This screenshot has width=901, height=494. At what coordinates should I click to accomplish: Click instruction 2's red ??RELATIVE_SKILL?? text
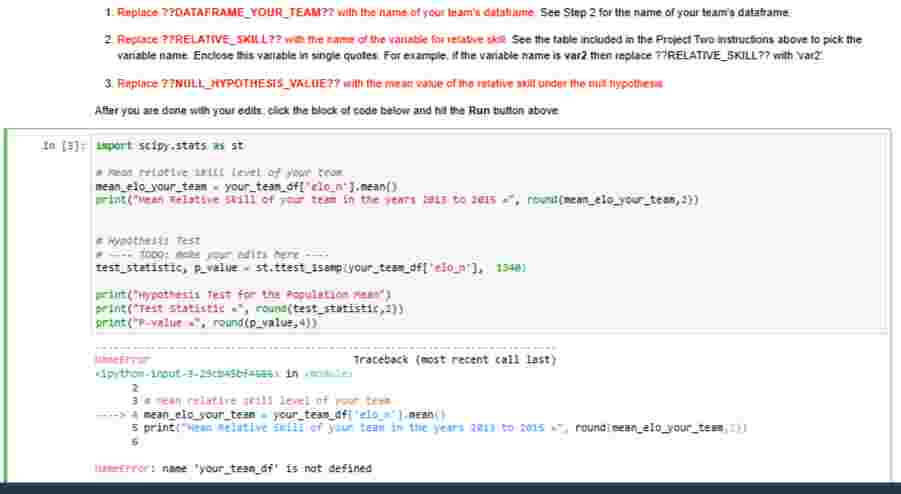(x=311, y=40)
